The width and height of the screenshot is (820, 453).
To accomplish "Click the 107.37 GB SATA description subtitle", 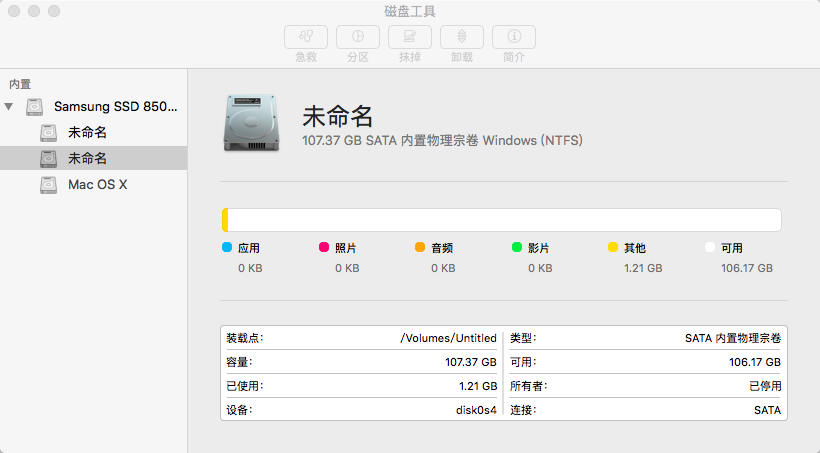I will [442, 140].
